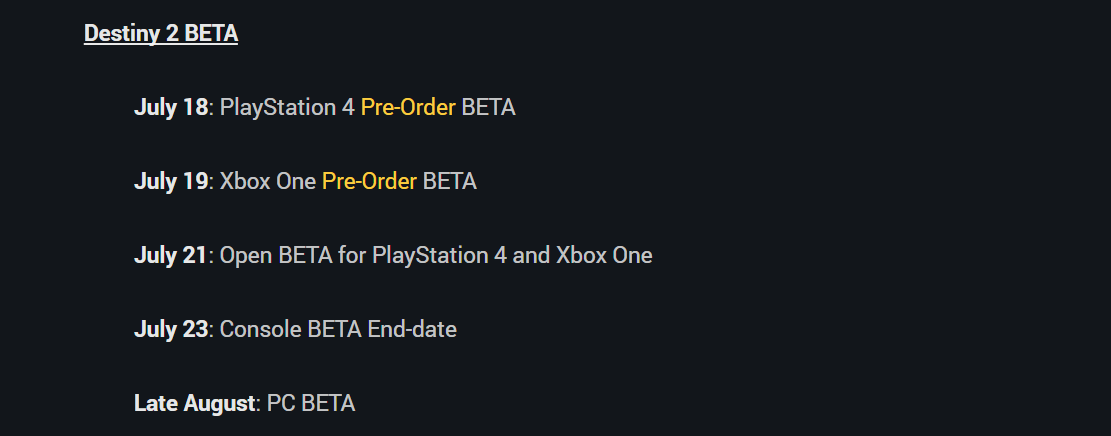Viewport: 1111px width, 436px height.
Task: Click PlayStation 4 text in July 18 line
Action: 287,107
